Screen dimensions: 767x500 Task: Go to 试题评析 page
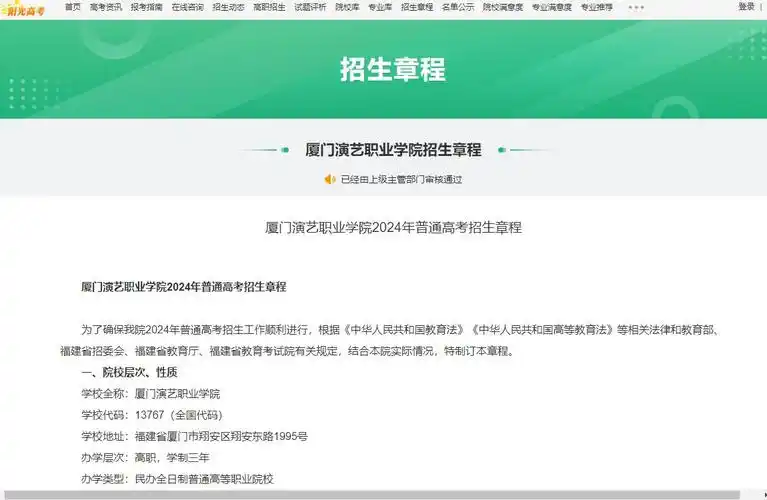310,7
